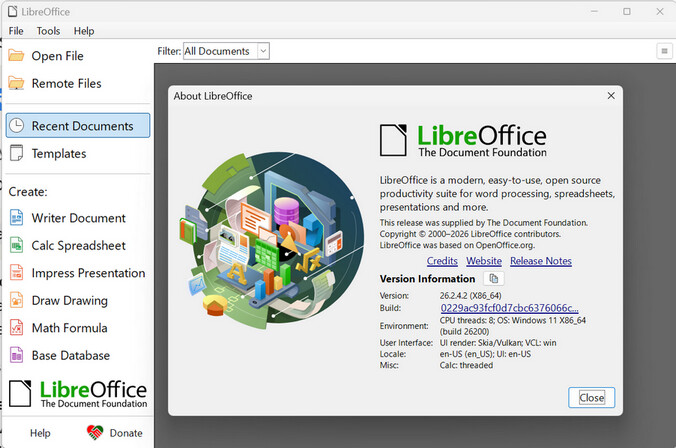Select the Recent Documents label
The width and height of the screenshot is (676, 448).
(82, 126)
